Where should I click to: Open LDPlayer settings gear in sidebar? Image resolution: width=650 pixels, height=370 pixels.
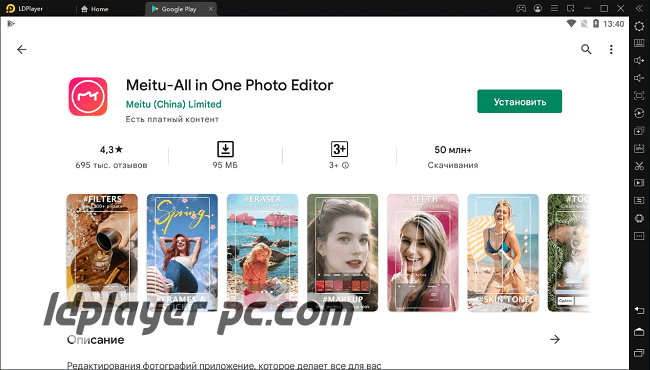[639, 26]
